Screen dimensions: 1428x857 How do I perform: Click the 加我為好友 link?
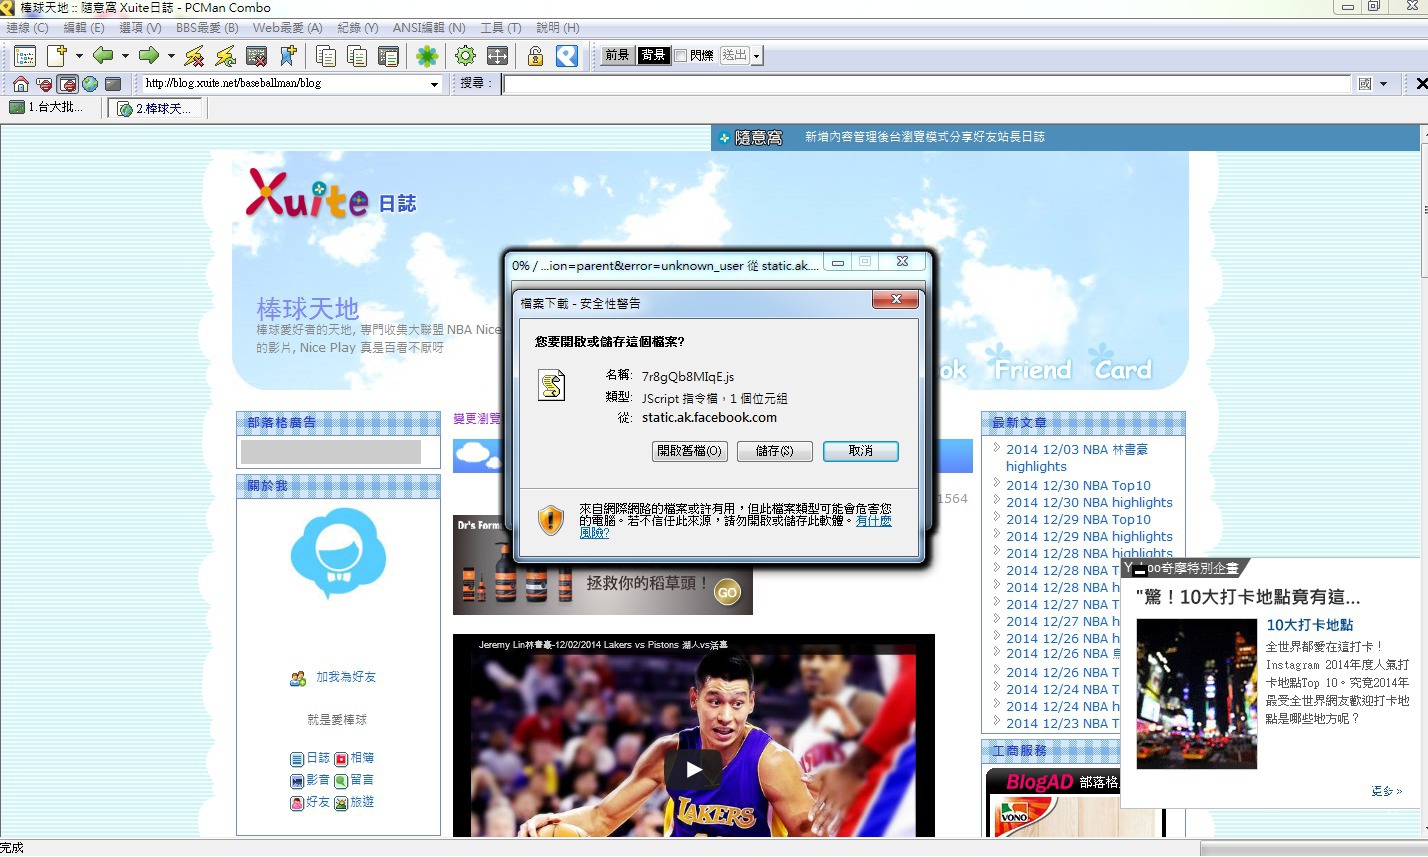pos(346,678)
